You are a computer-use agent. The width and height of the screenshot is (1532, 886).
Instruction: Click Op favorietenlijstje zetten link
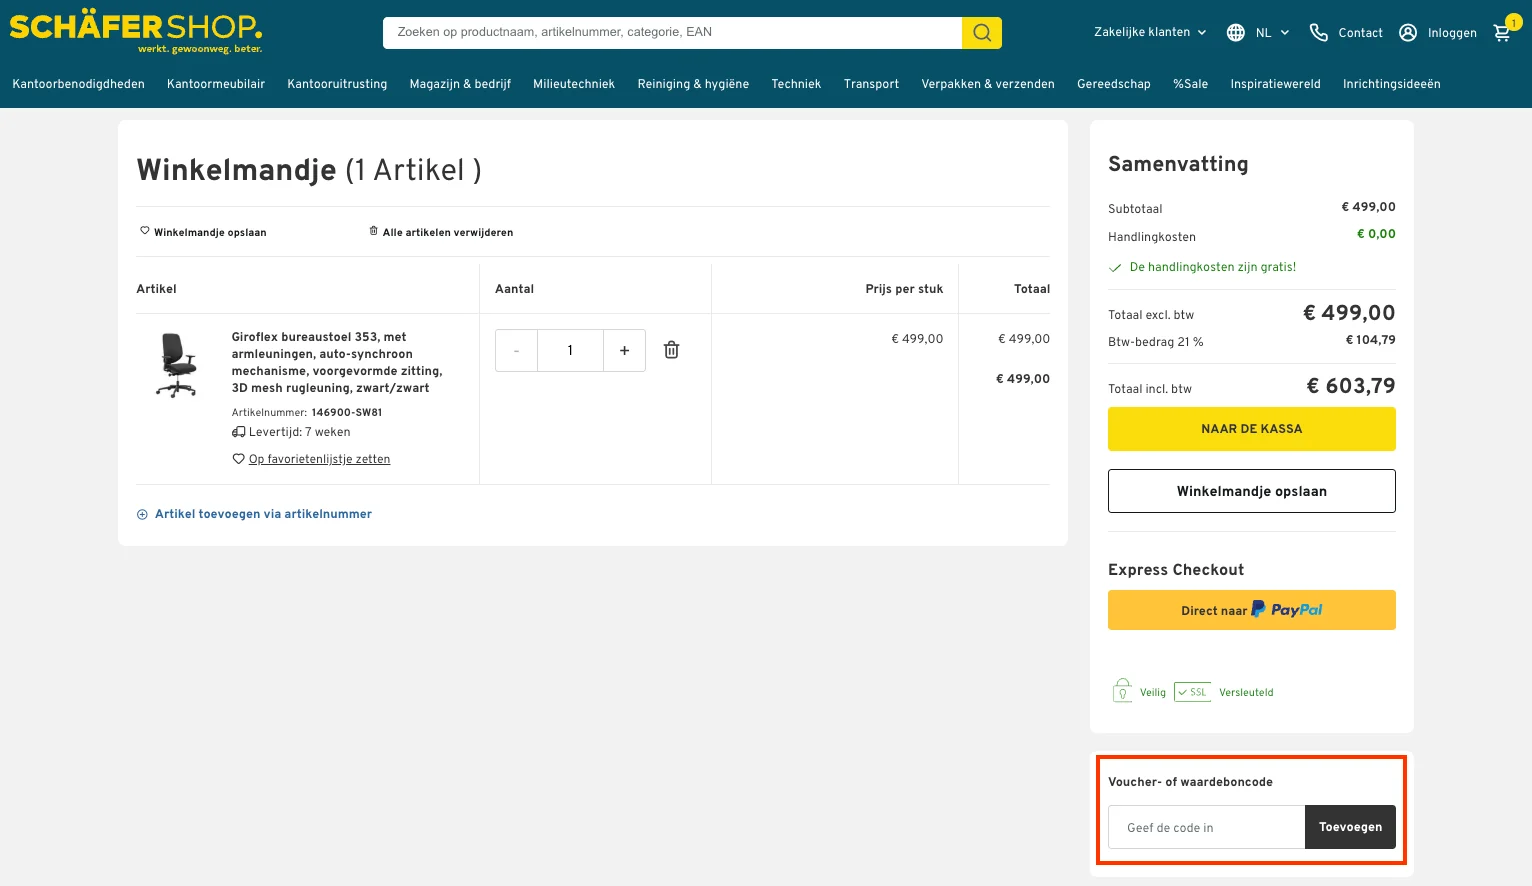tap(319, 459)
